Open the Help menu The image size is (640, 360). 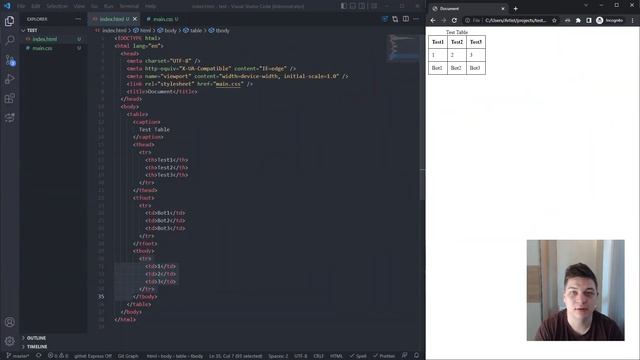coord(151,6)
